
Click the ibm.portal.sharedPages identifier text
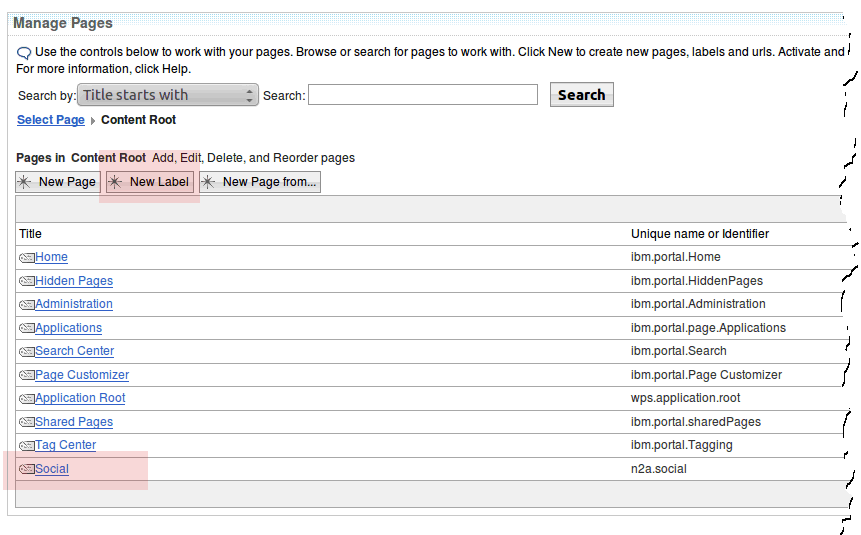(696, 422)
